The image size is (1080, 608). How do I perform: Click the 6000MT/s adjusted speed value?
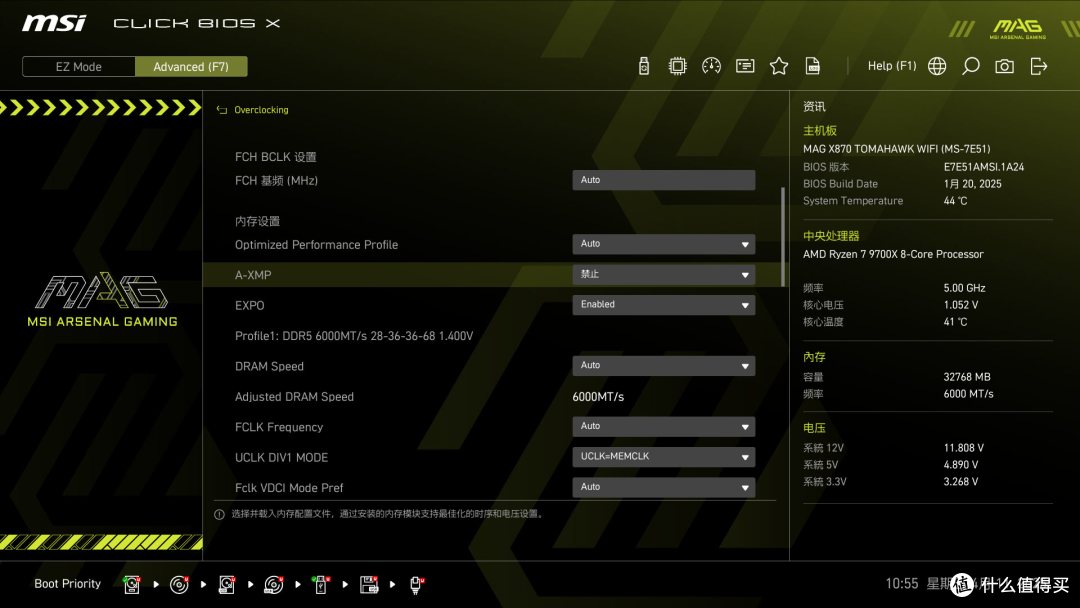pyautogui.click(x=598, y=397)
